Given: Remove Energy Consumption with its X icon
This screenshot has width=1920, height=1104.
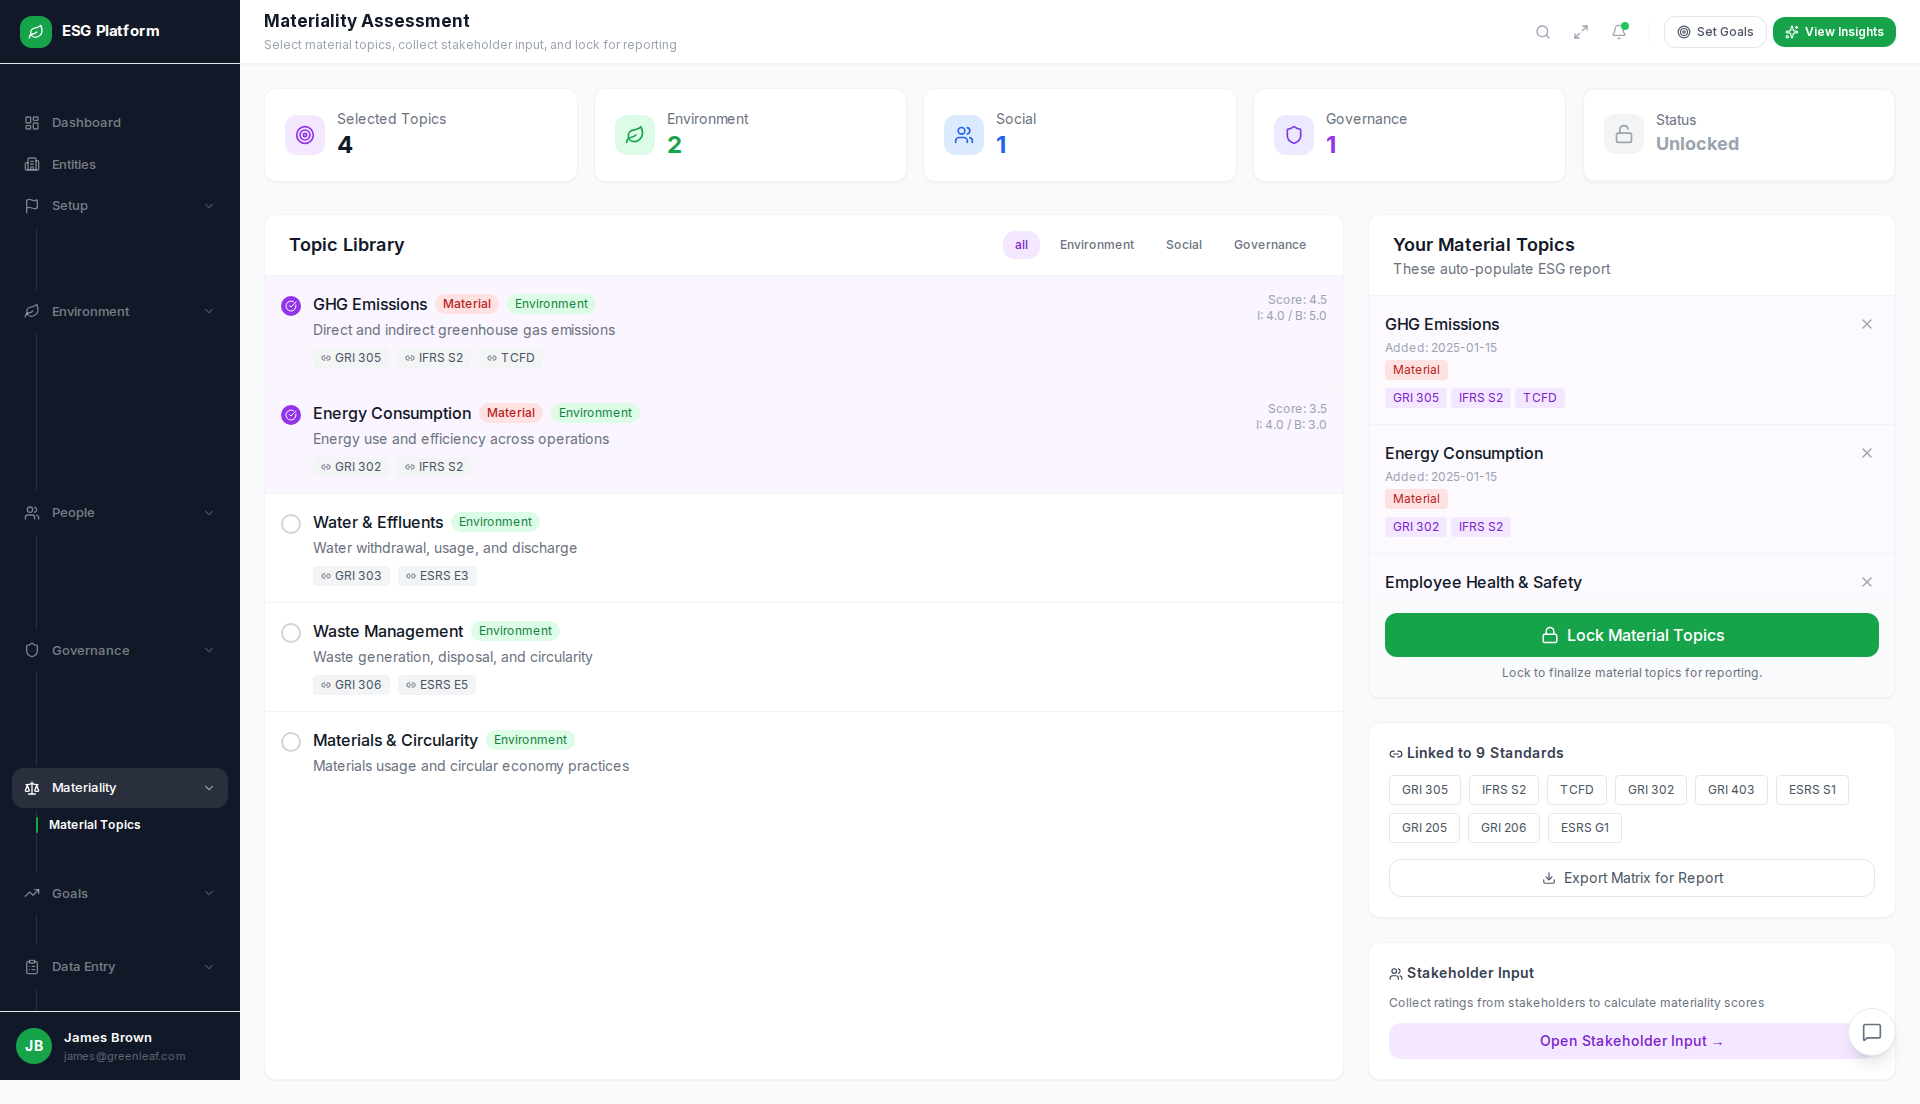Looking at the screenshot, I should [x=1867, y=453].
